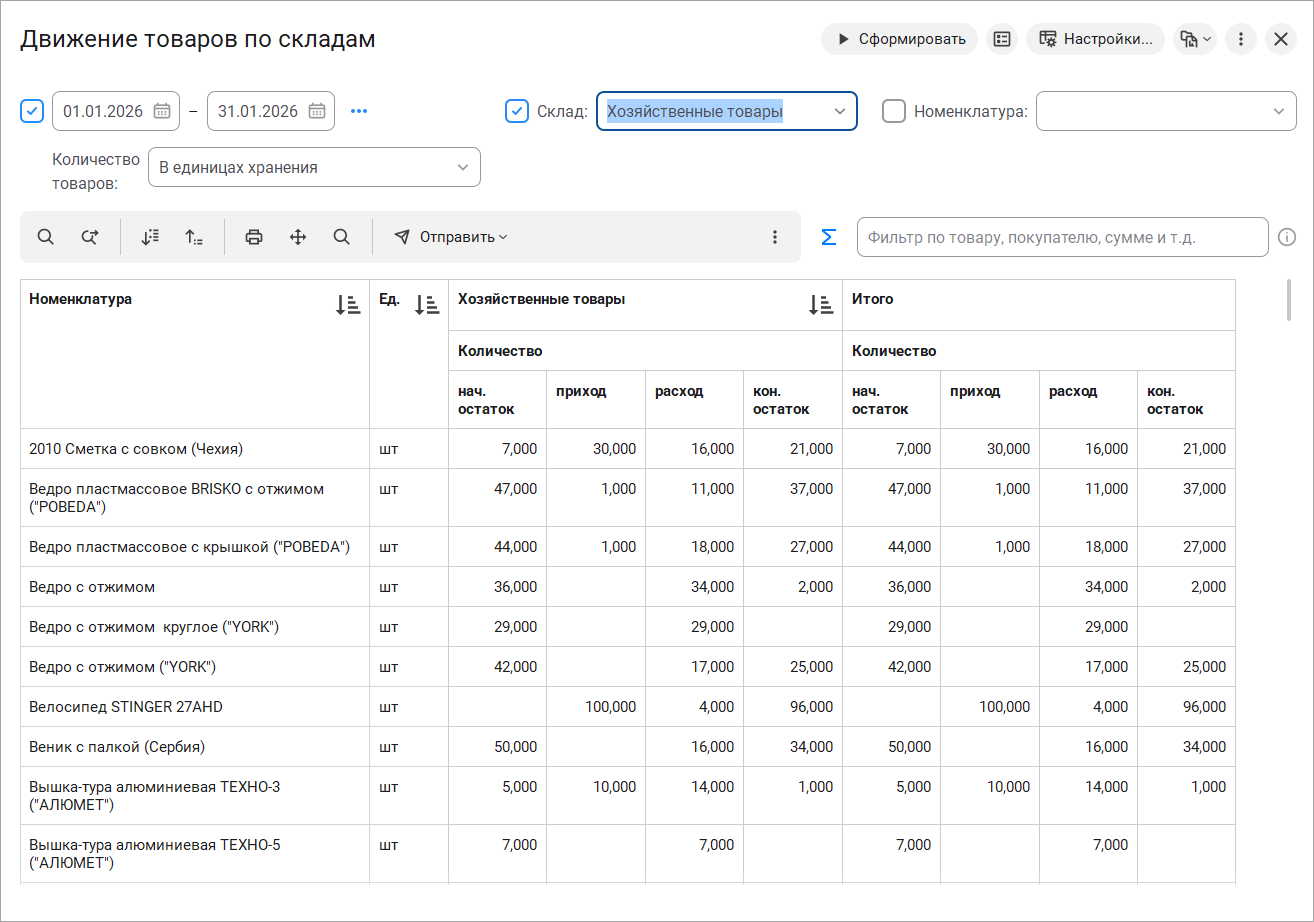Click the Сформировать button

pyautogui.click(x=899, y=39)
